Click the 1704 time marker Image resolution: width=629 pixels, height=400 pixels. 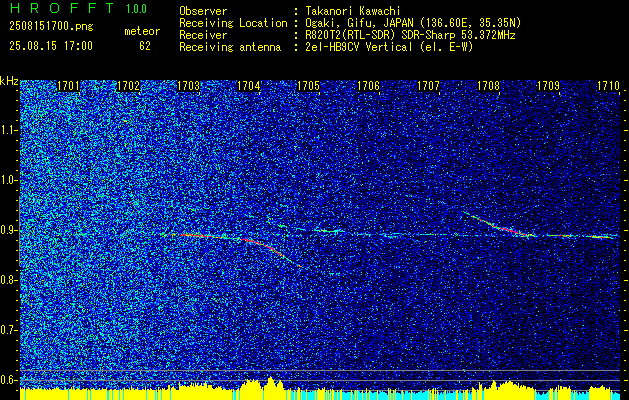point(248,86)
